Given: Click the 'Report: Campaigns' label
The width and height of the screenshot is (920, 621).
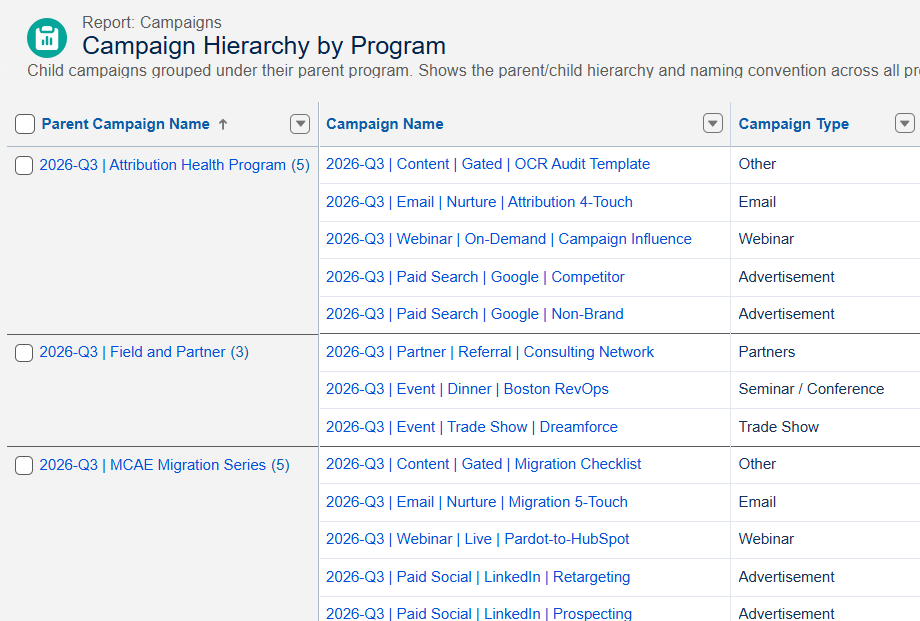Looking at the screenshot, I should pyautogui.click(x=152, y=22).
